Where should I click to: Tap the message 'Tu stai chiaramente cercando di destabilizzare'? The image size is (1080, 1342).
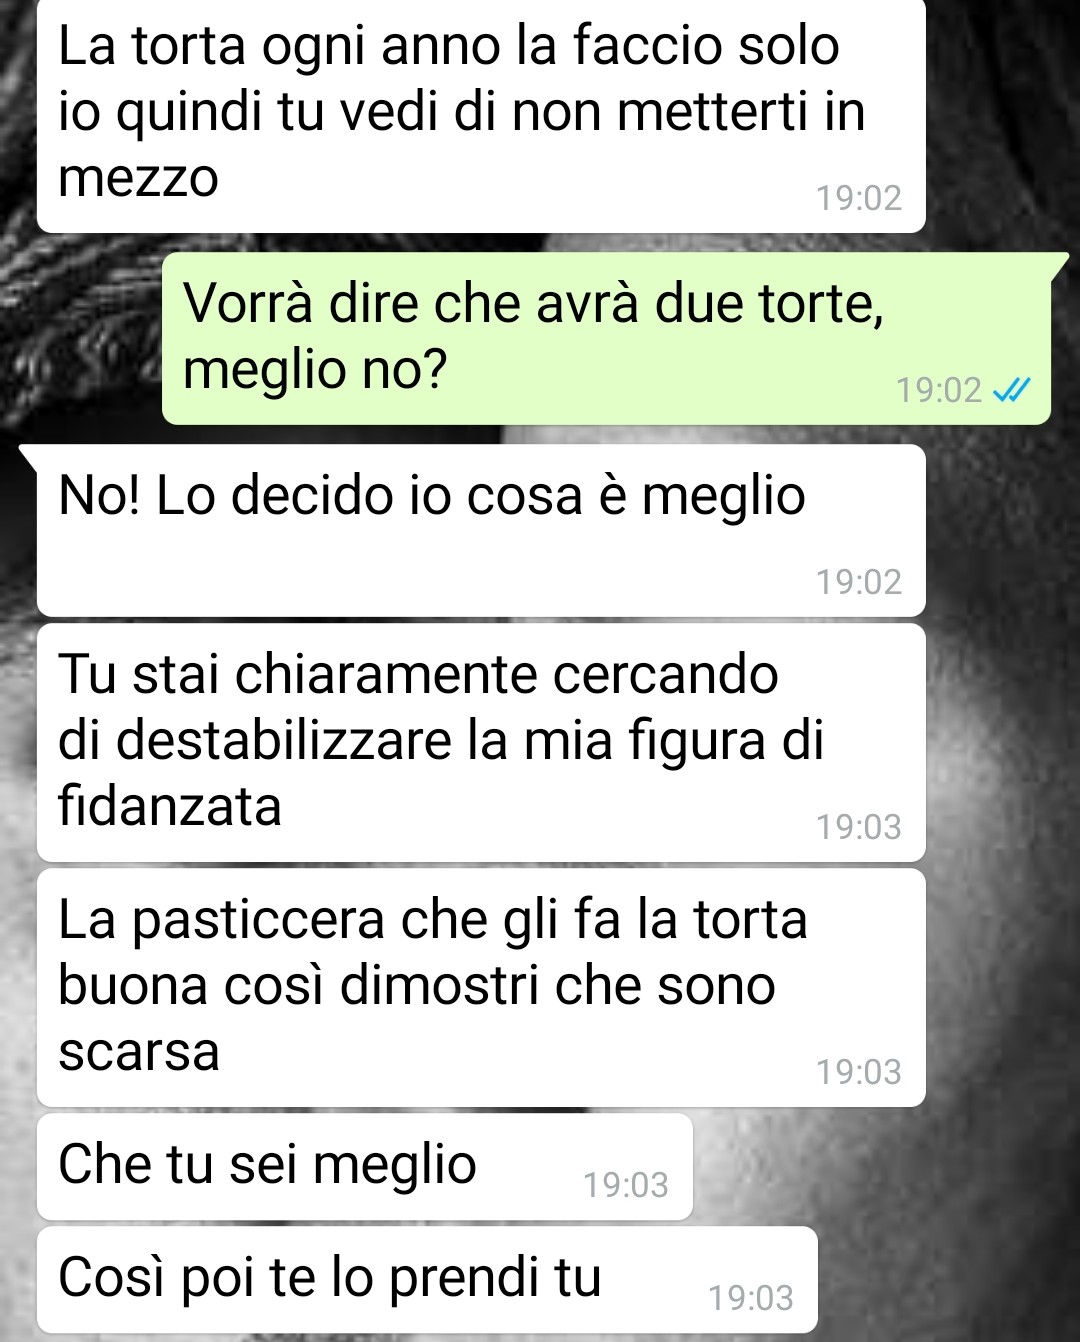[x=481, y=742]
